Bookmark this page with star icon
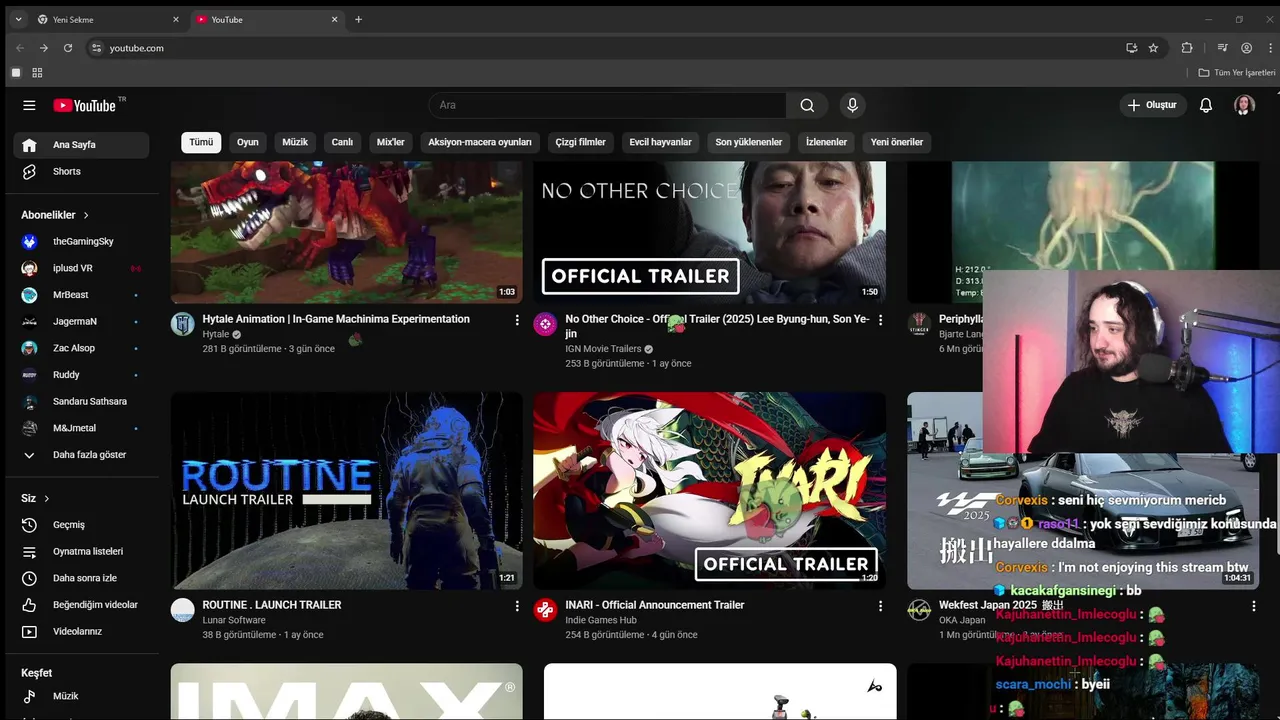 tap(1153, 48)
